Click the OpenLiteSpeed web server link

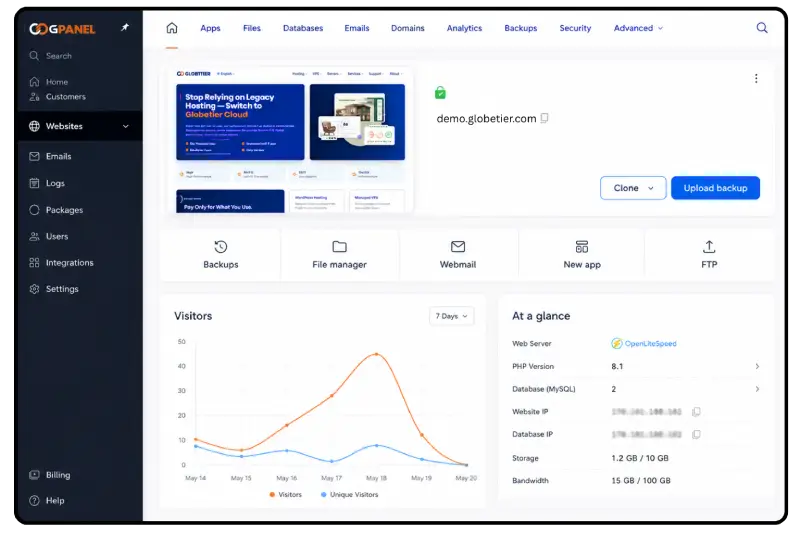point(644,343)
